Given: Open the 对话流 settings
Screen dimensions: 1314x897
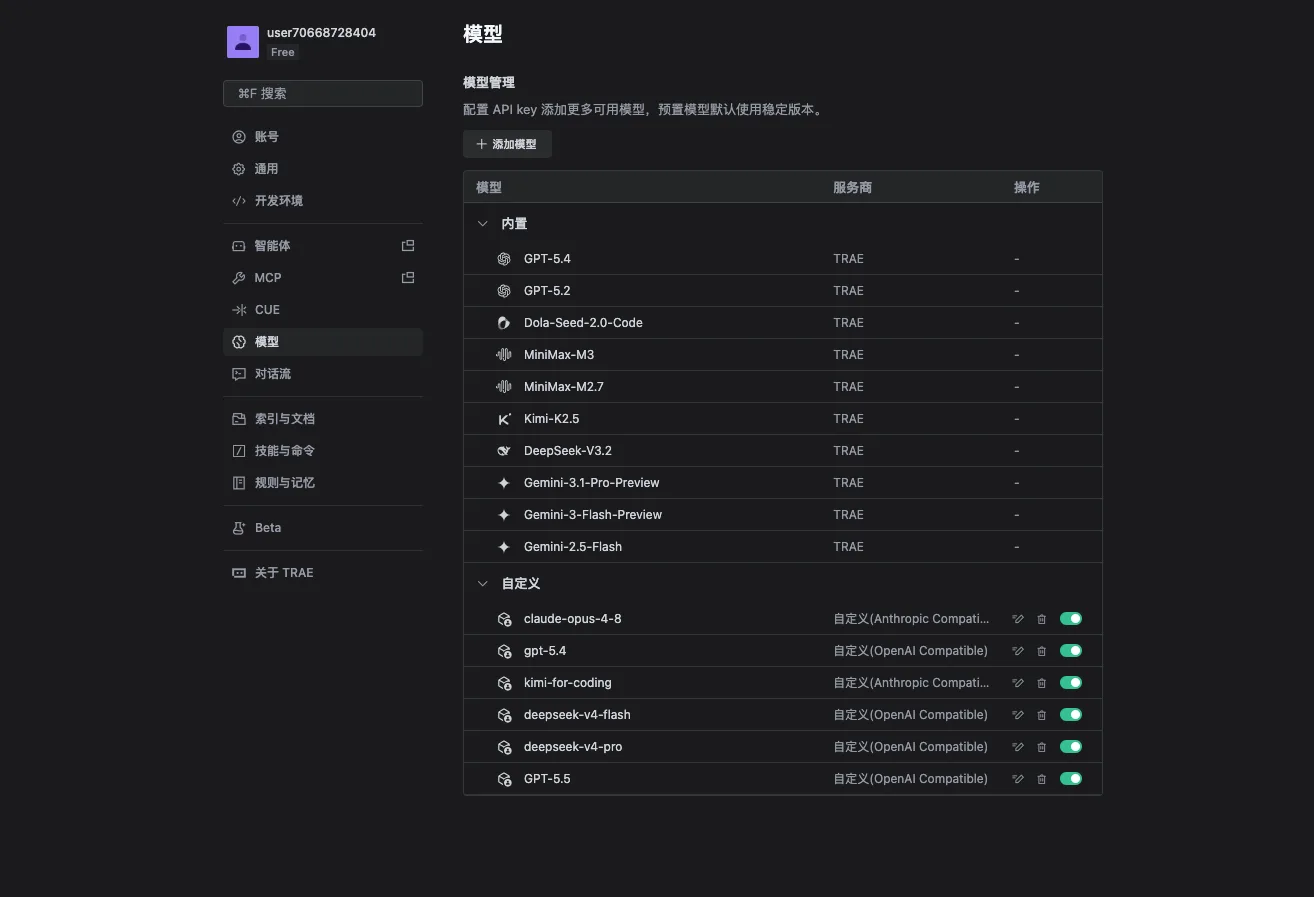Looking at the screenshot, I should point(323,374).
